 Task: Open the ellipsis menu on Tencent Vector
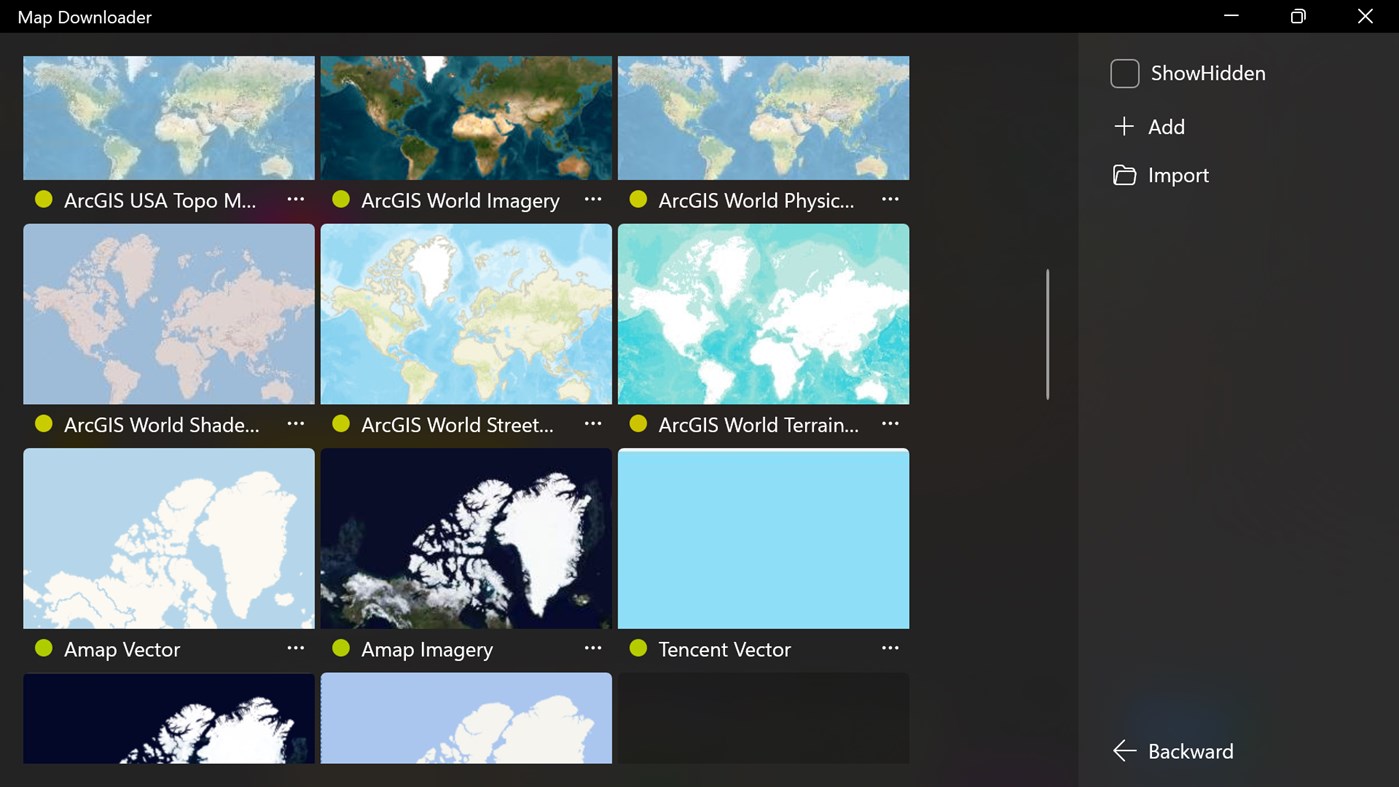(x=889, y=648)
